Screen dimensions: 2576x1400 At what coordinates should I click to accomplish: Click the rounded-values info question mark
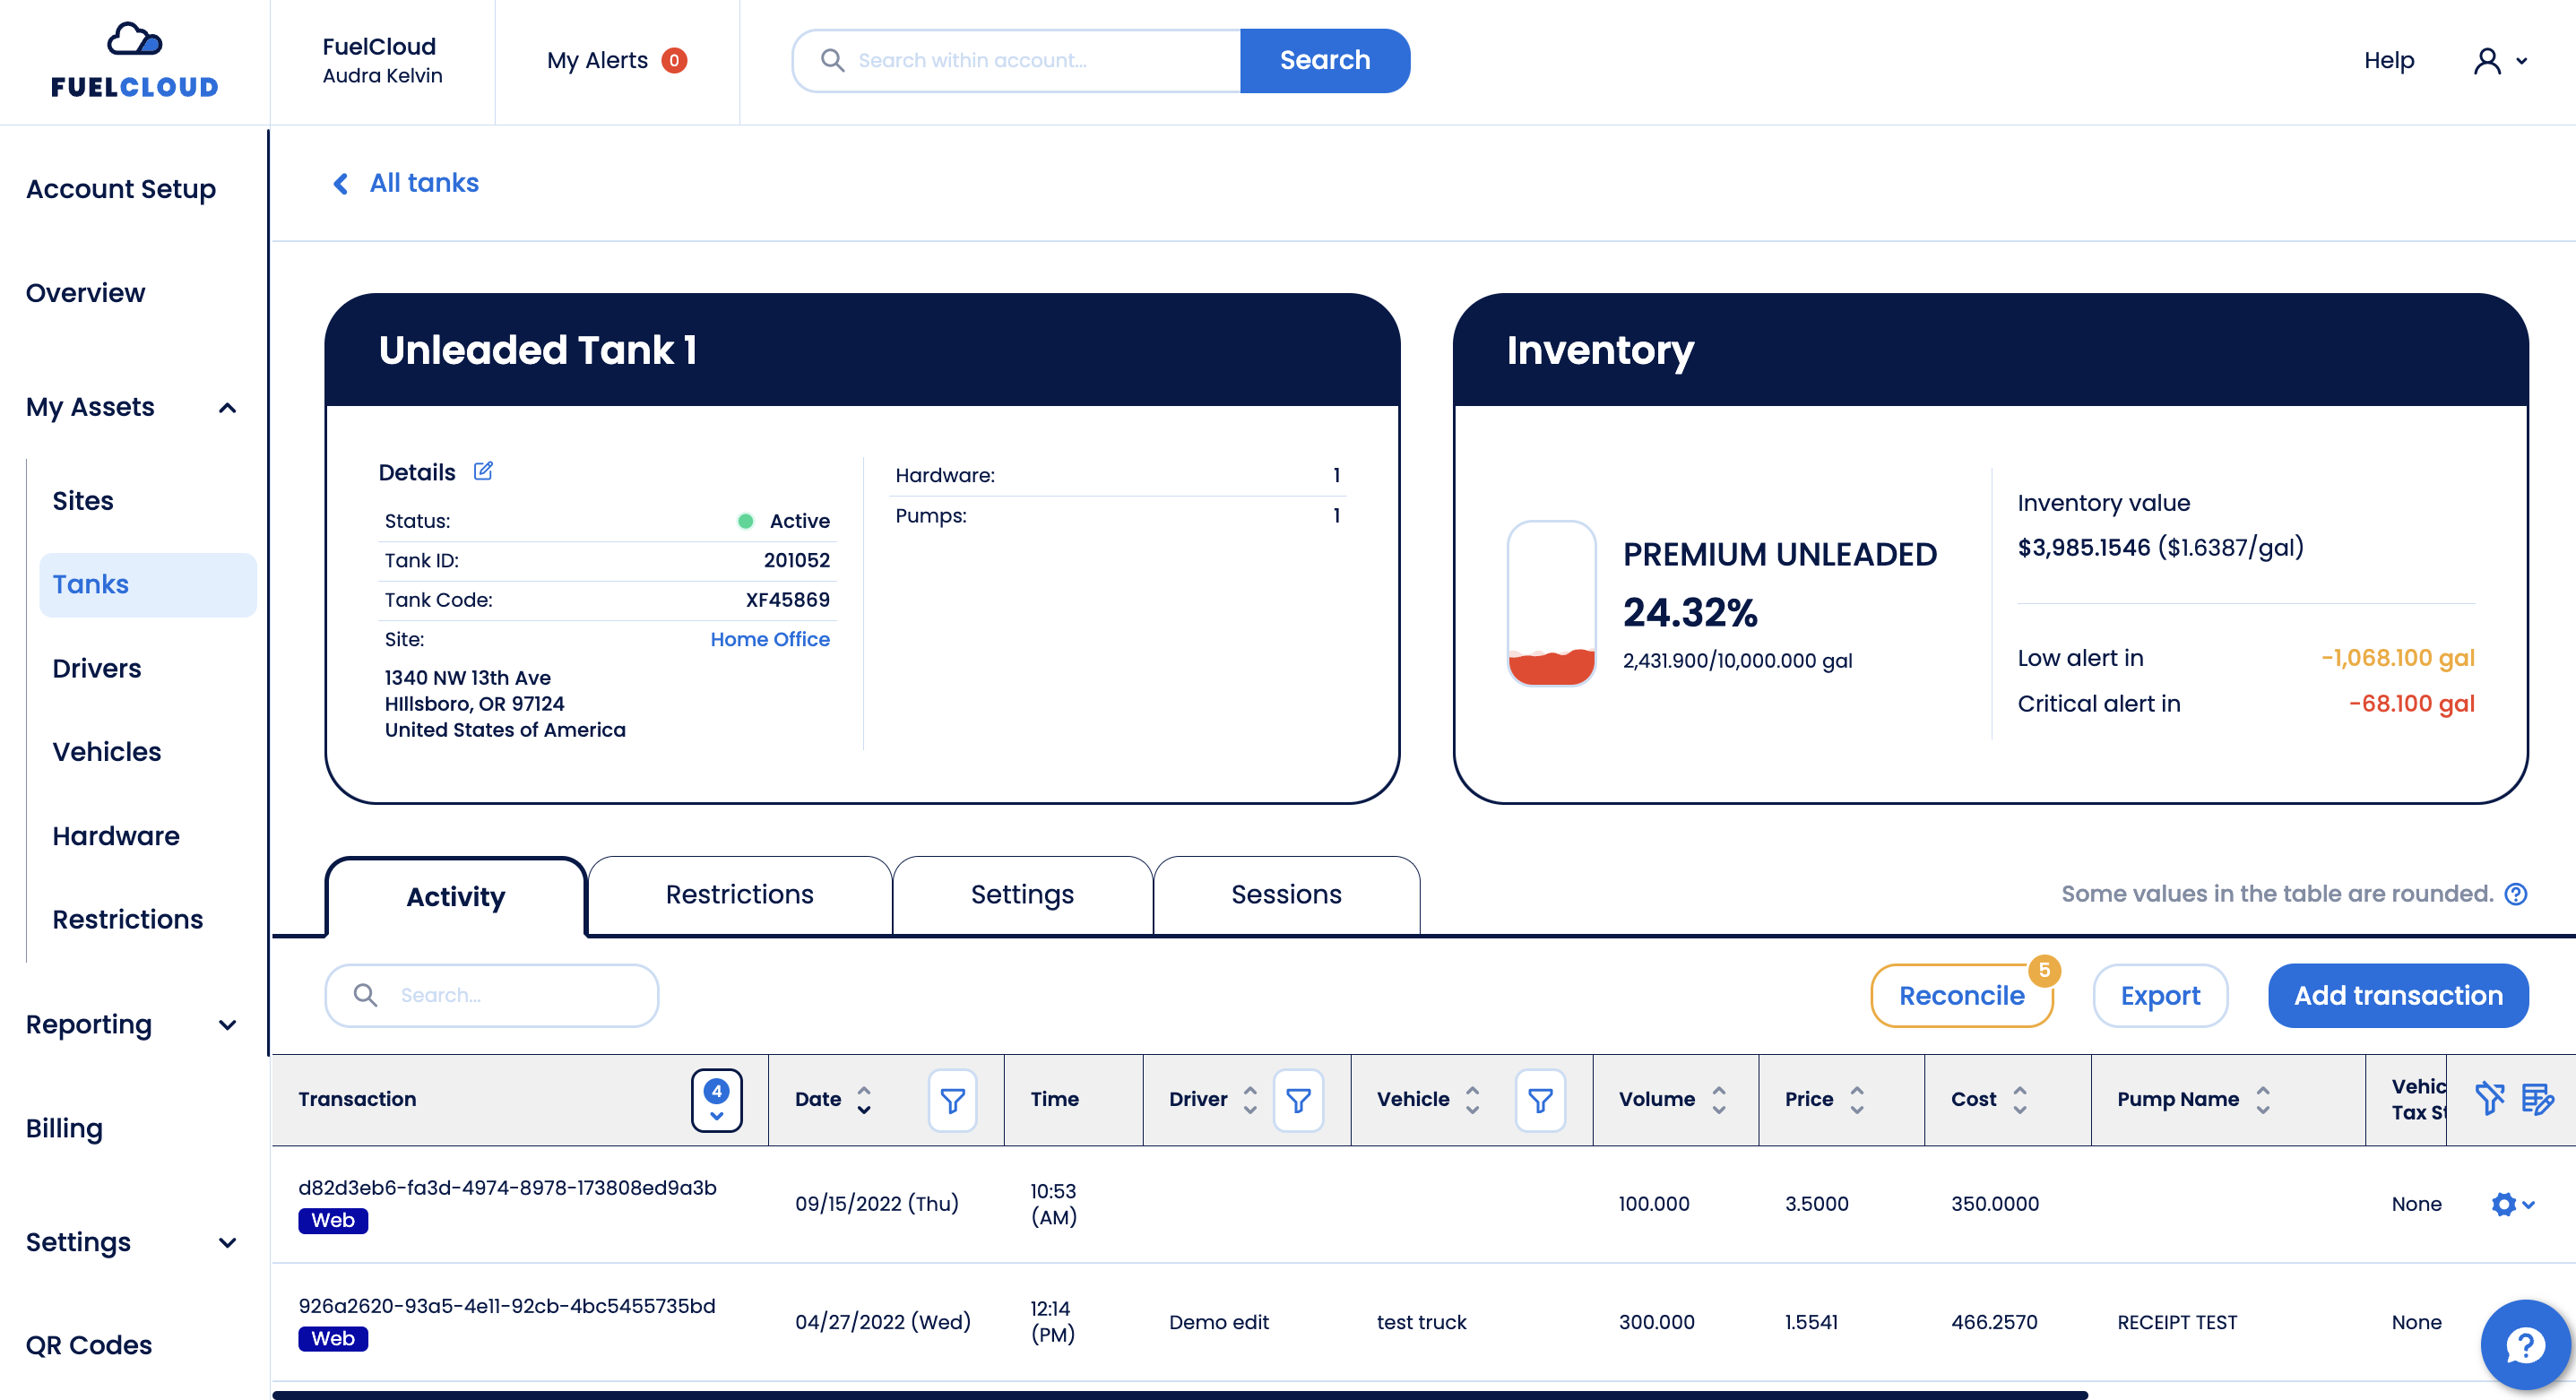pyautogui.click(x=2519, y=894)
